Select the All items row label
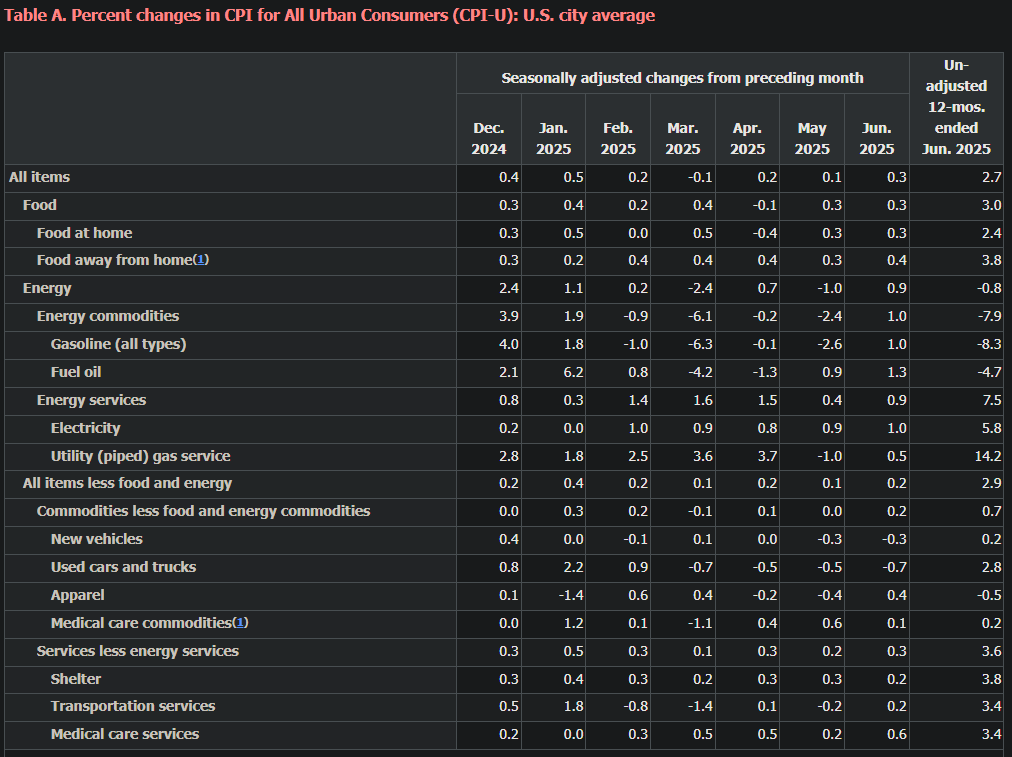This screenshot has width=1012, height=757. click(39, 177)
